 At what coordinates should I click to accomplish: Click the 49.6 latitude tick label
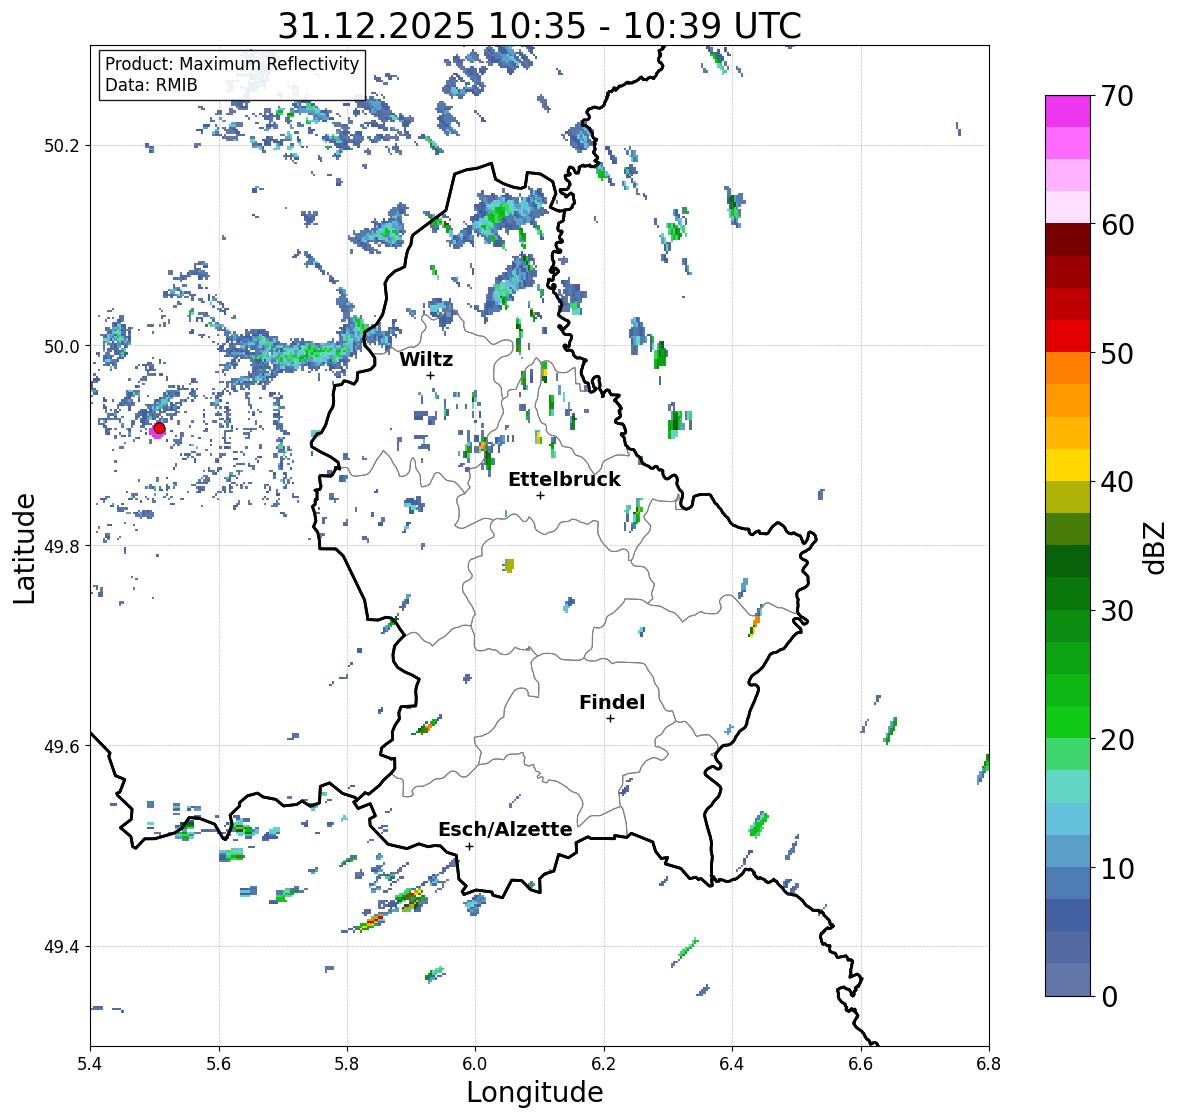tap(62, 746)
